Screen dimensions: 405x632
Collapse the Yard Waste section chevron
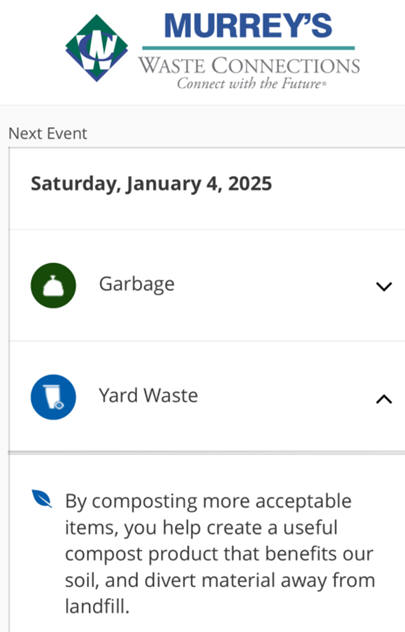[384, 399]
